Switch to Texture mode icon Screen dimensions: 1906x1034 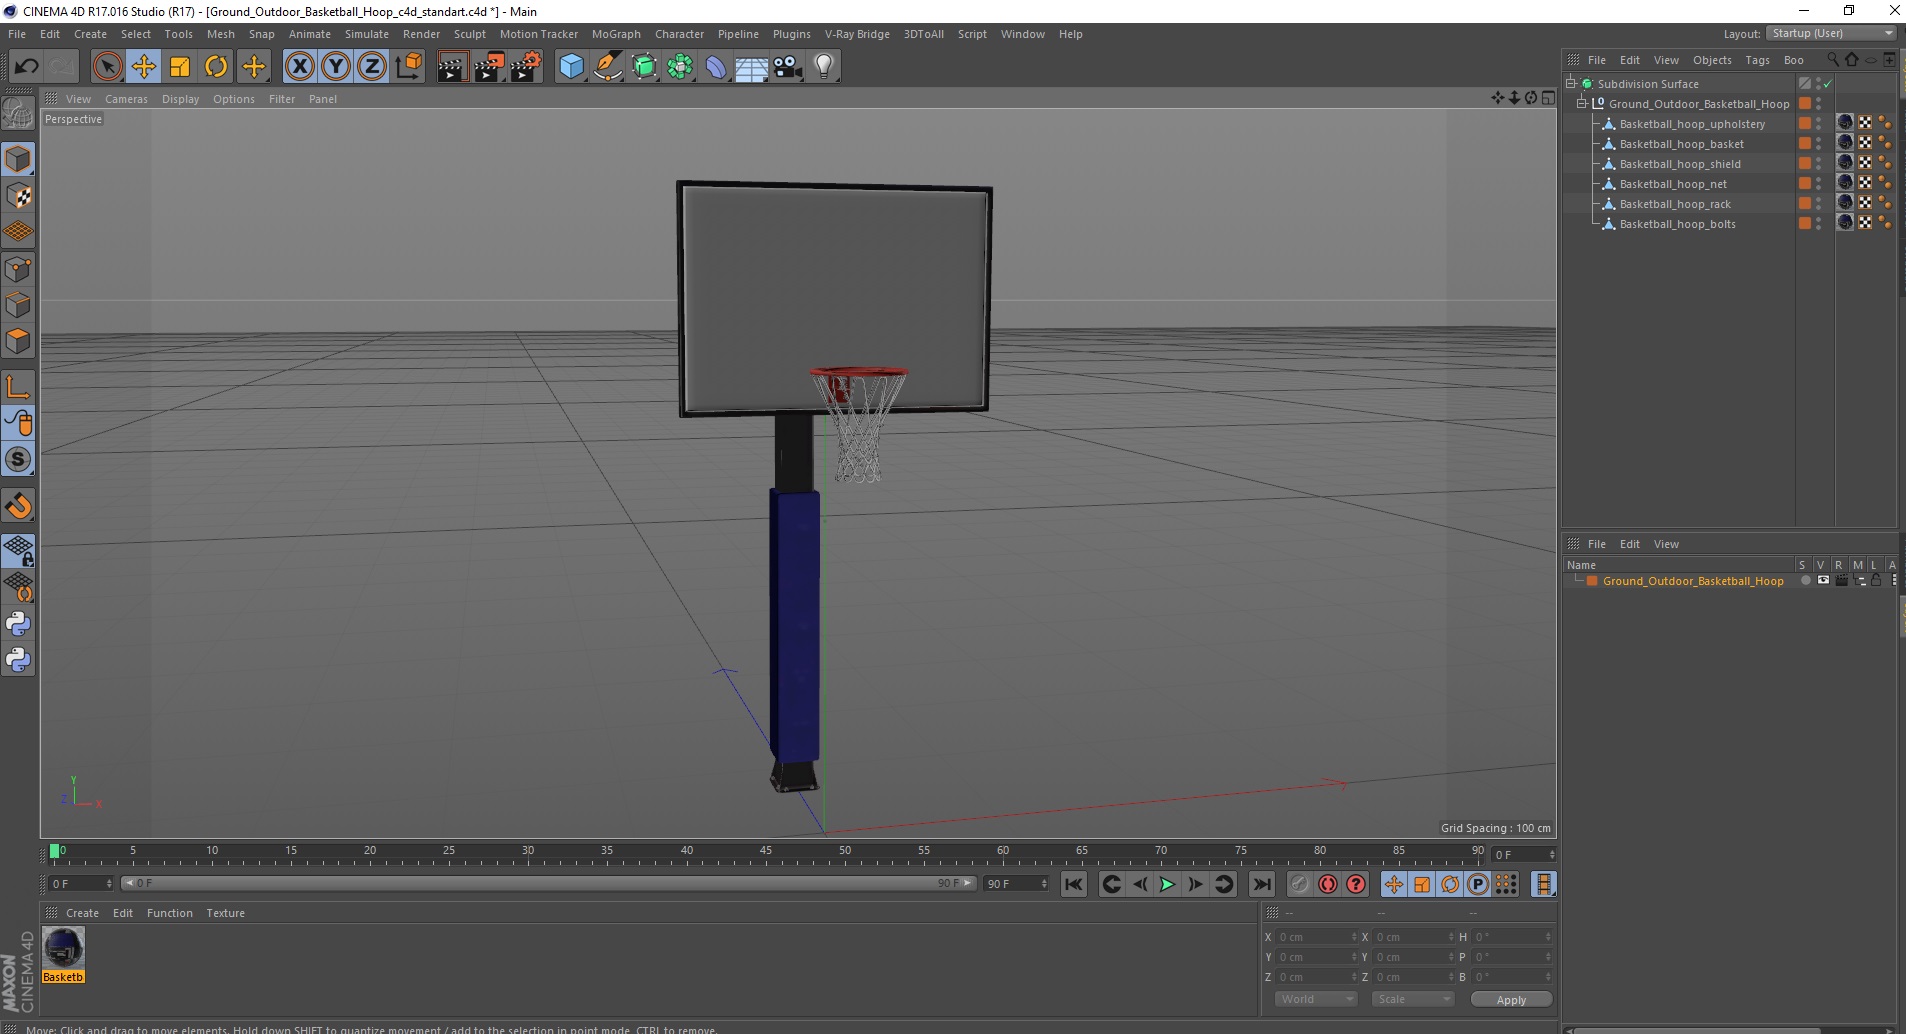pos(18,196)
